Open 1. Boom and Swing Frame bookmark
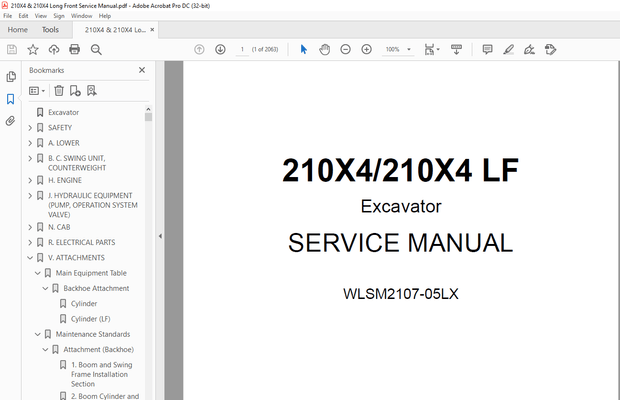Screen dimensions: 620x400 click(x=102, y=374)
